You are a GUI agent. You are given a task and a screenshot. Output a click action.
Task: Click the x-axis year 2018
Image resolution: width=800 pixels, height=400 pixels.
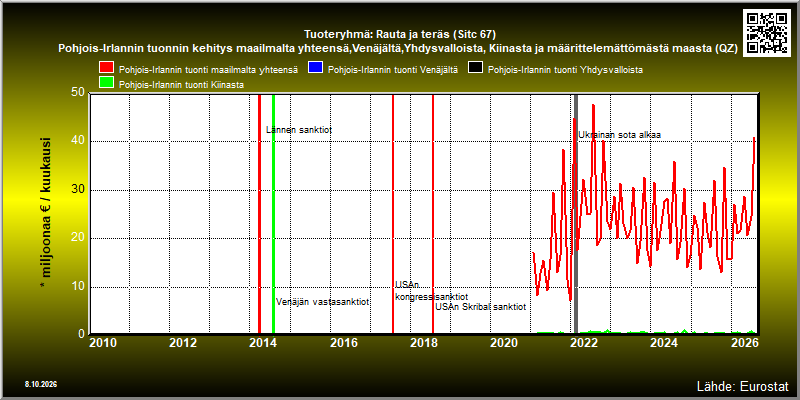(x=423, y=343)
